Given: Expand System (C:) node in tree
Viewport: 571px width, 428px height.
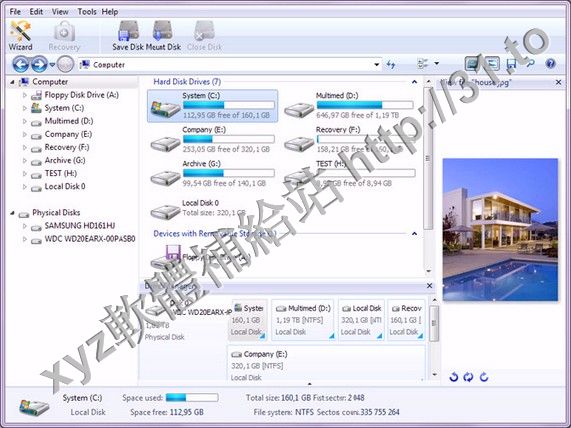Looking at the screenshot, I should pyautogui.click(x=24, y=109).
